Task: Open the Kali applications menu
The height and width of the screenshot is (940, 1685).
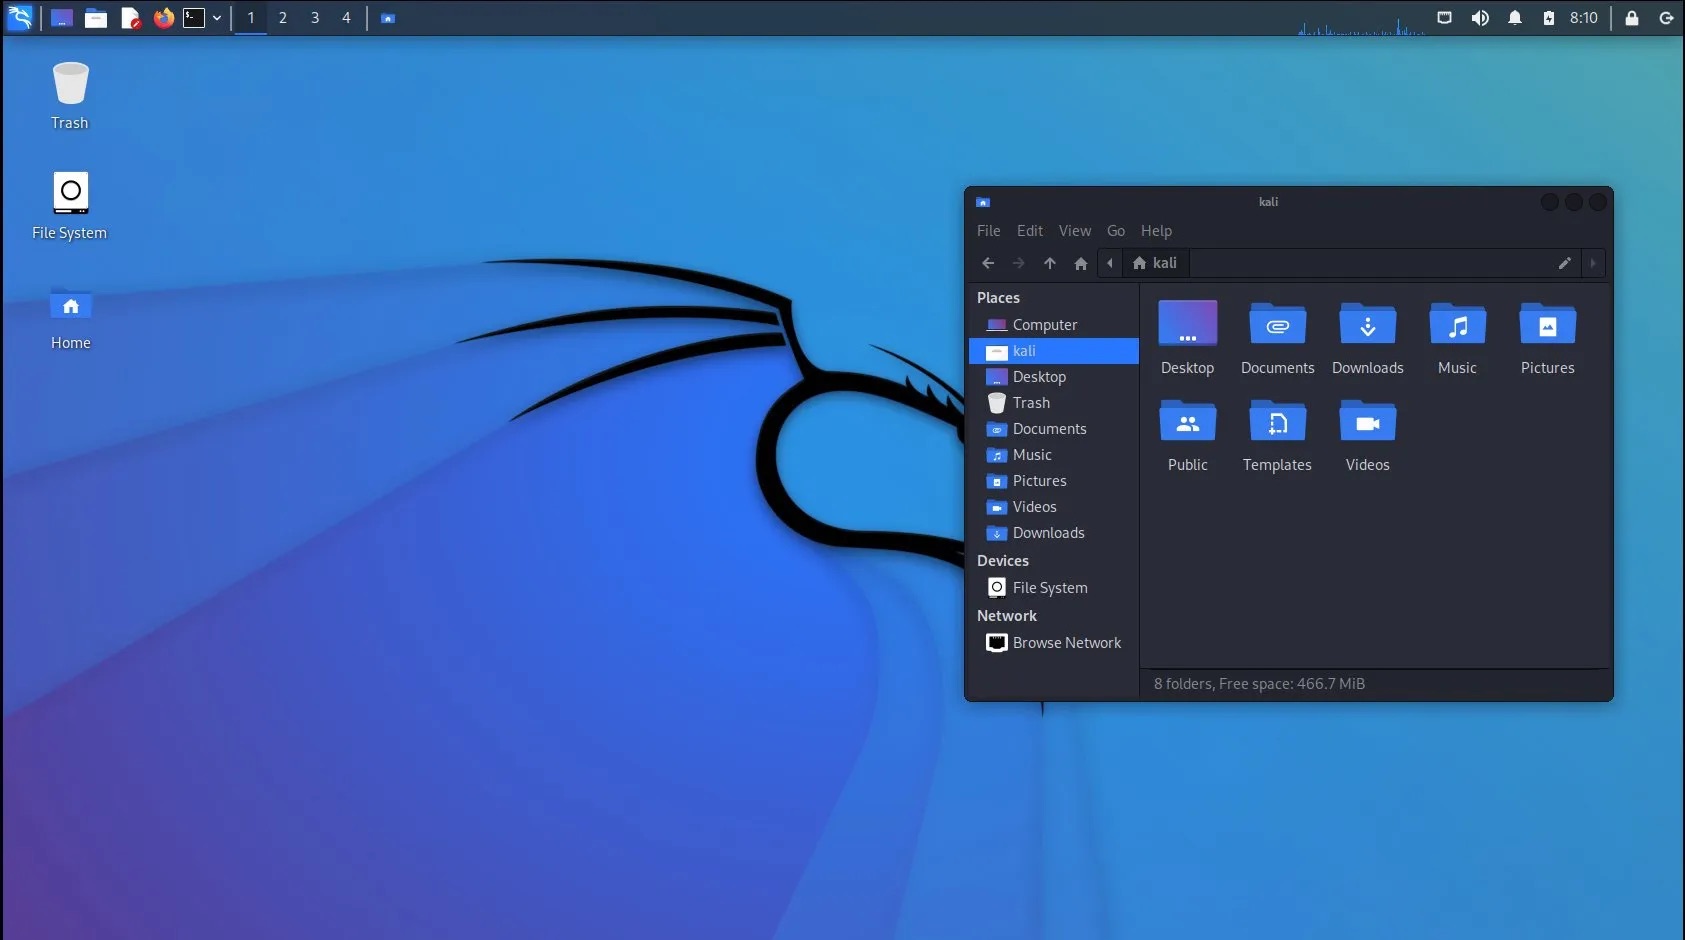Action: tap(18, 17)
